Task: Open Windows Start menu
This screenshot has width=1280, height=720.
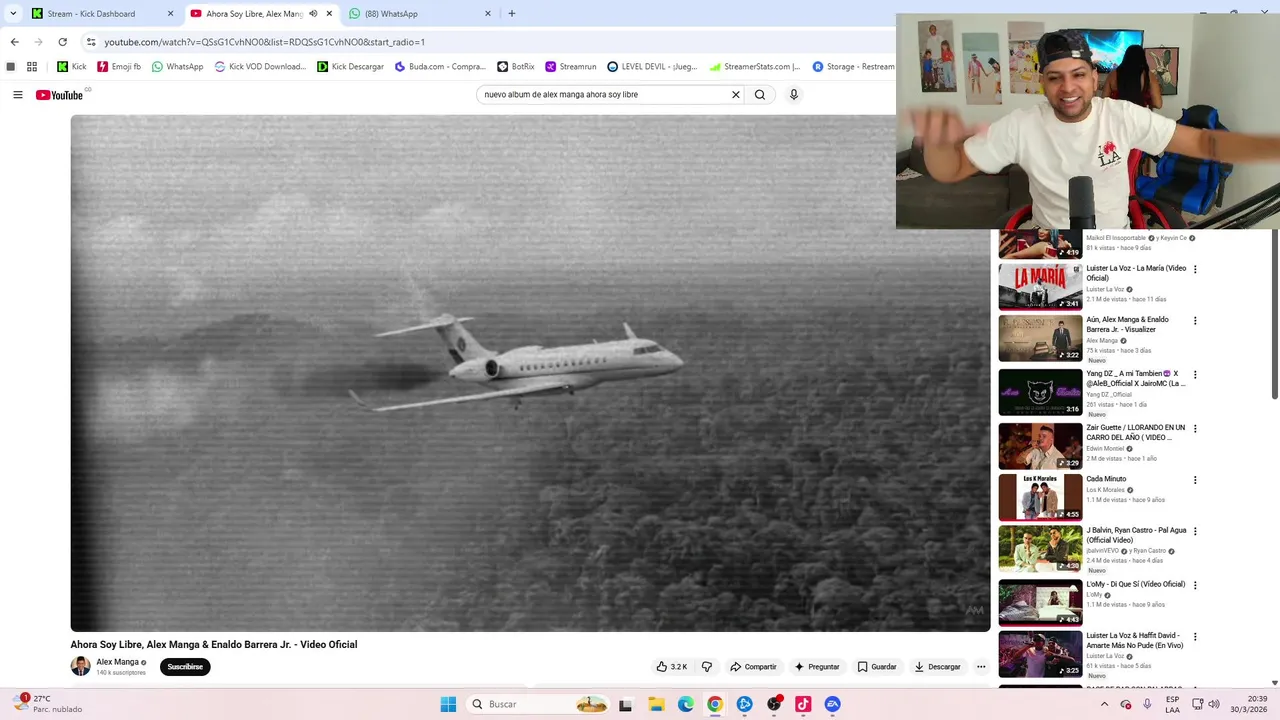Action: coord(448,704)
